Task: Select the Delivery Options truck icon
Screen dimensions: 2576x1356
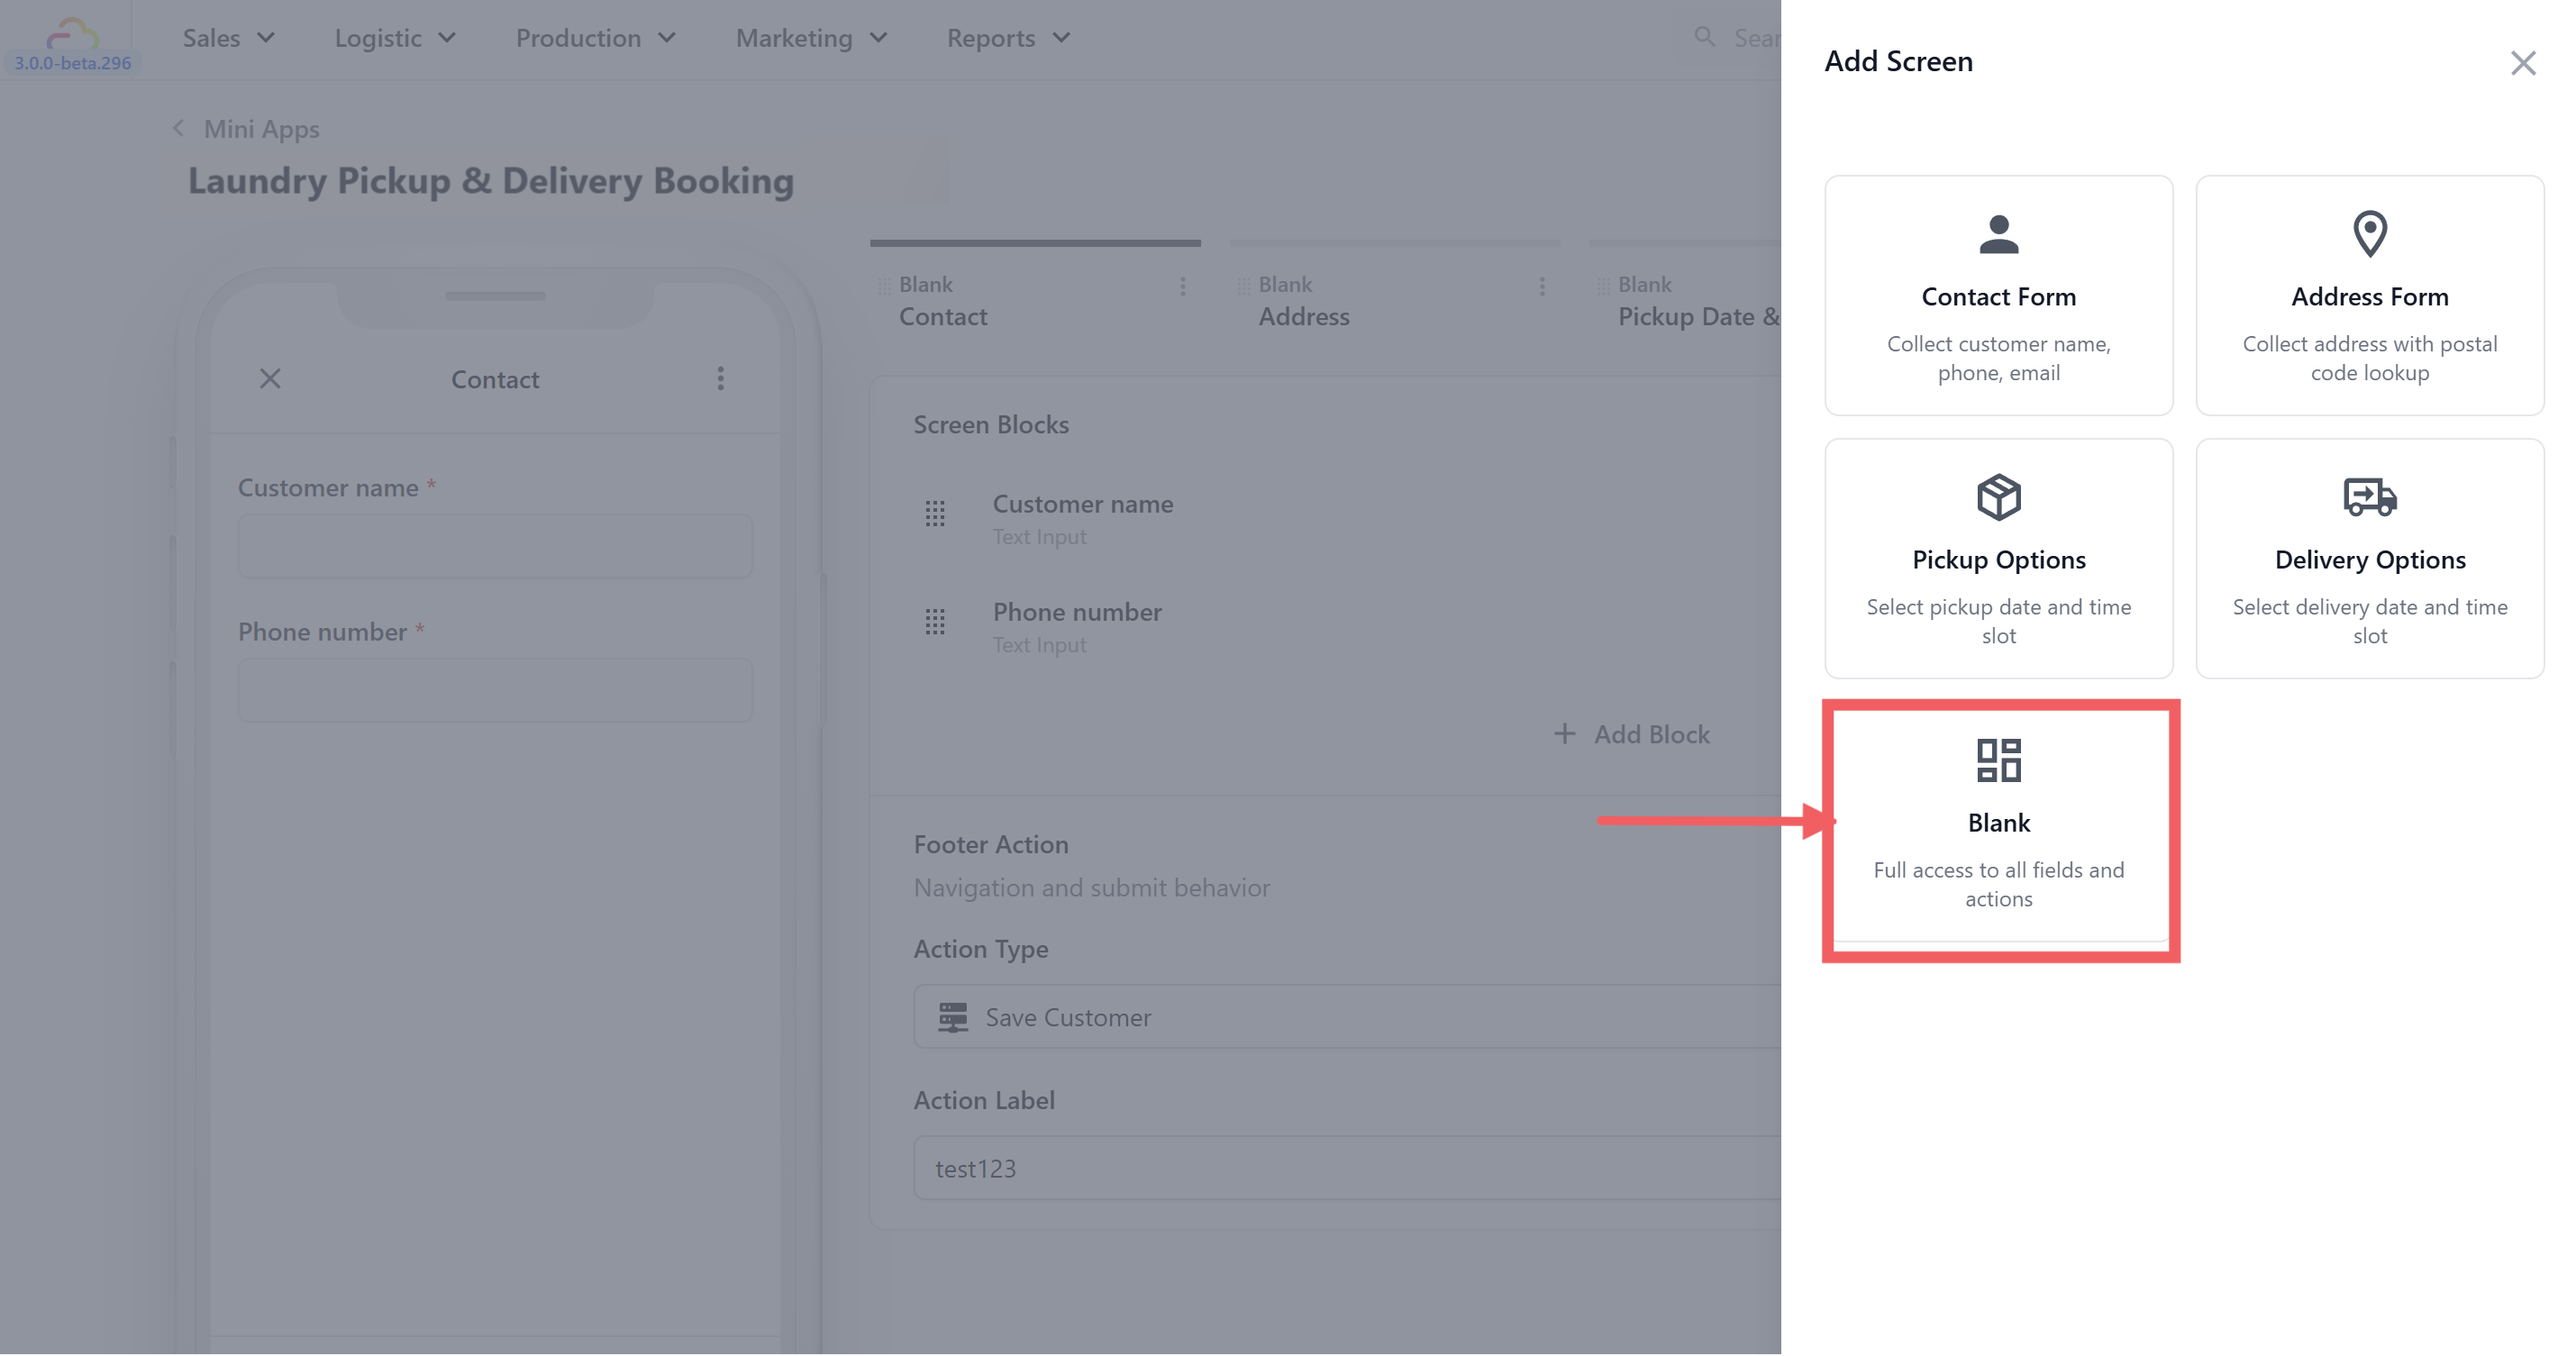Action: click(x=2369, y=497)
